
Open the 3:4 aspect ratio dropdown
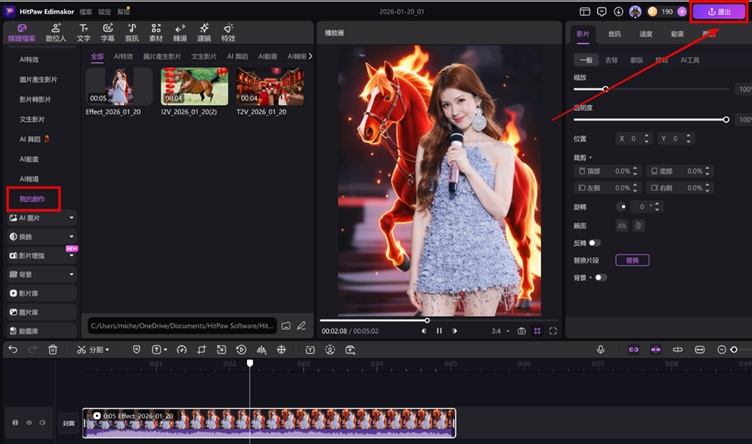tap(499, 330)
